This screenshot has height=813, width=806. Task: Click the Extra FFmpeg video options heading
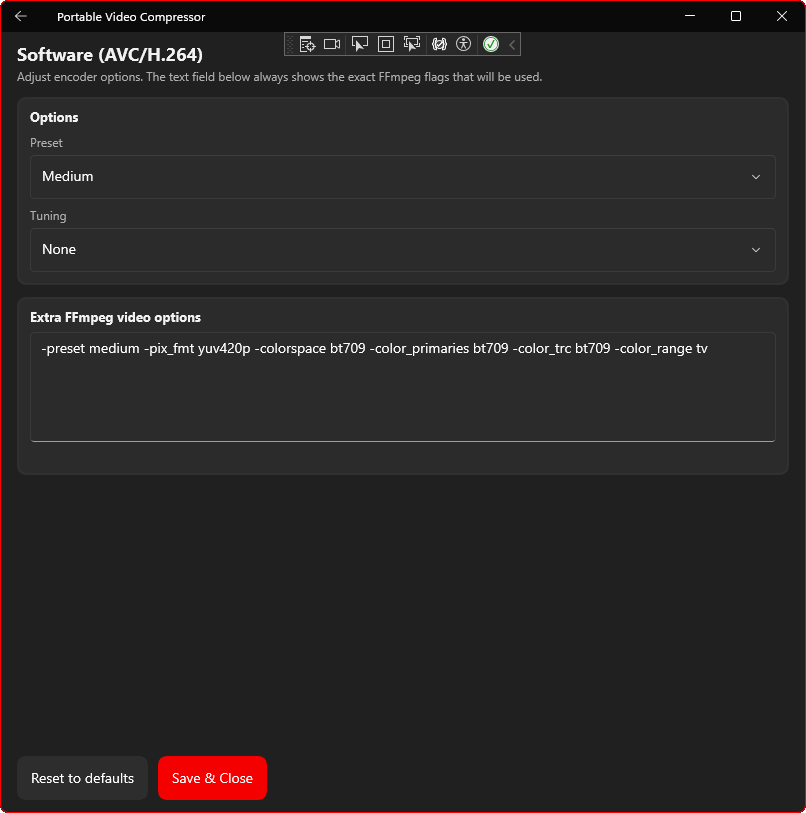pyautogui.click(x=115, y=317)
